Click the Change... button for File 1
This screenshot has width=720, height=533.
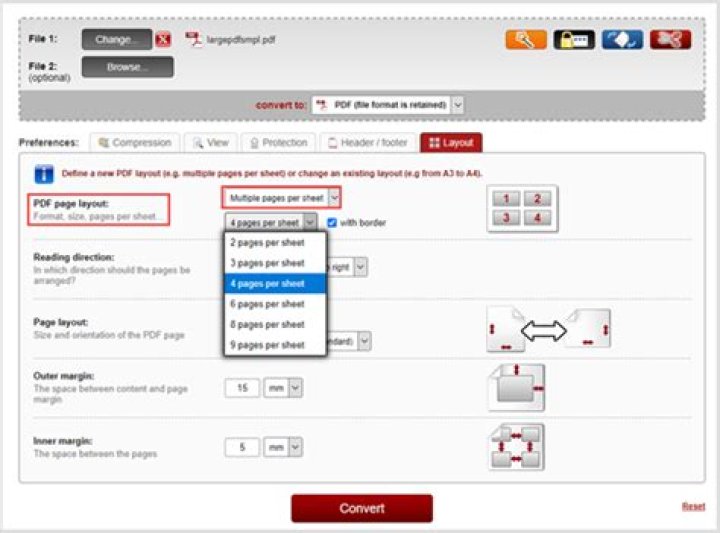tap(117, 39)
